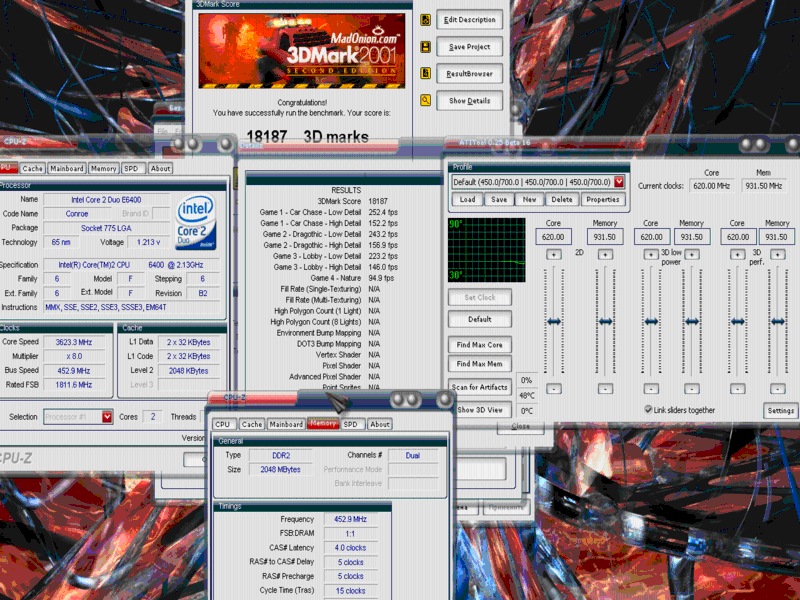Open Mainboard tab in CPU-Z processor window
Screen dimensions: 800x600
(x=66, y=168)
